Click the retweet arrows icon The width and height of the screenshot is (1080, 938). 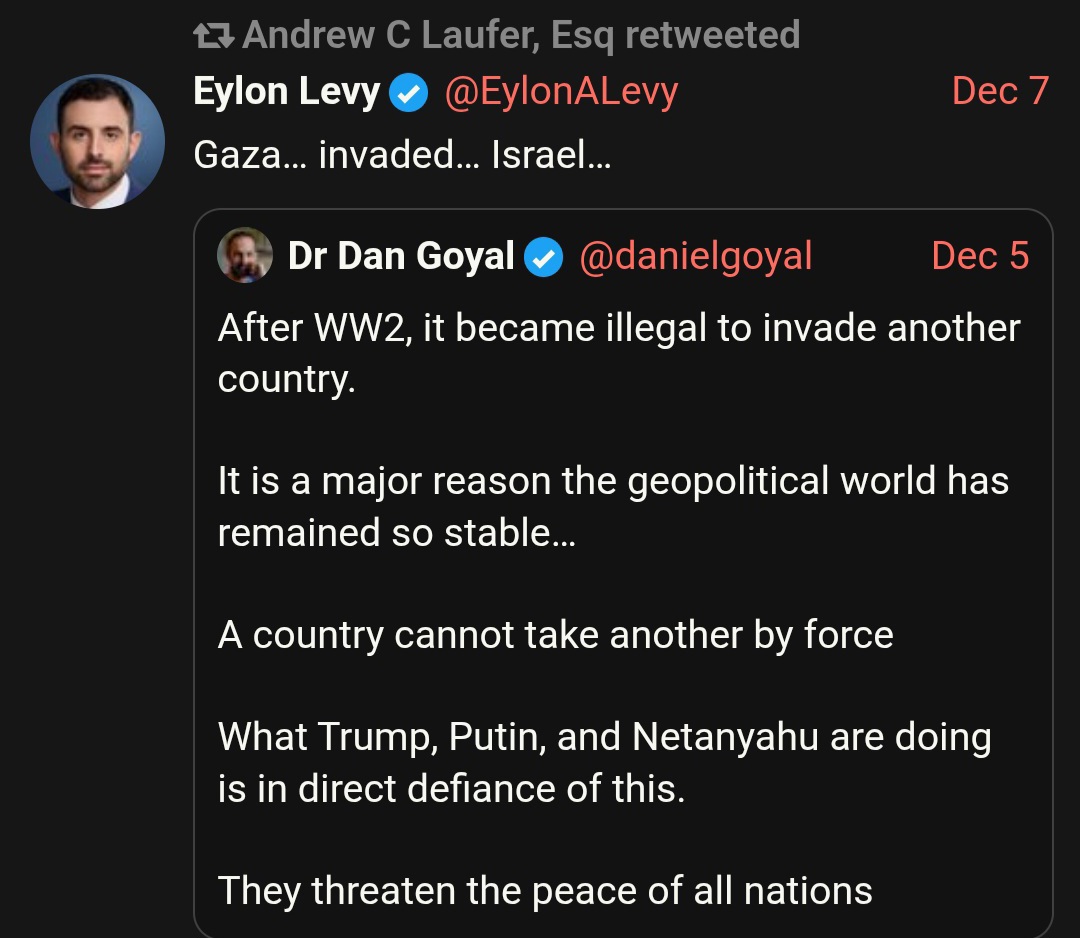214,36
